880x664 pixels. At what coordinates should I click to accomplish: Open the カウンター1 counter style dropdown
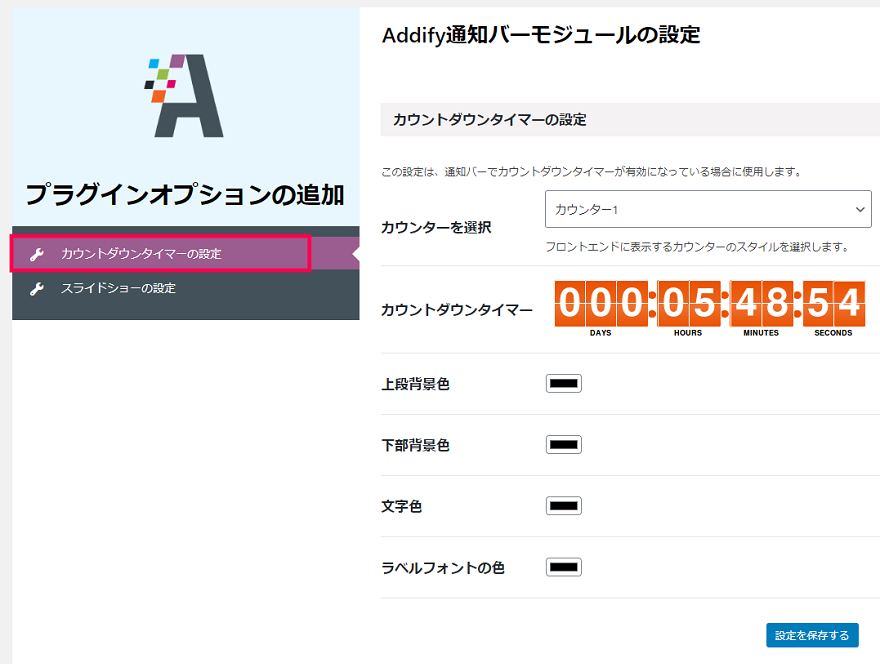[x=708, y=209]
